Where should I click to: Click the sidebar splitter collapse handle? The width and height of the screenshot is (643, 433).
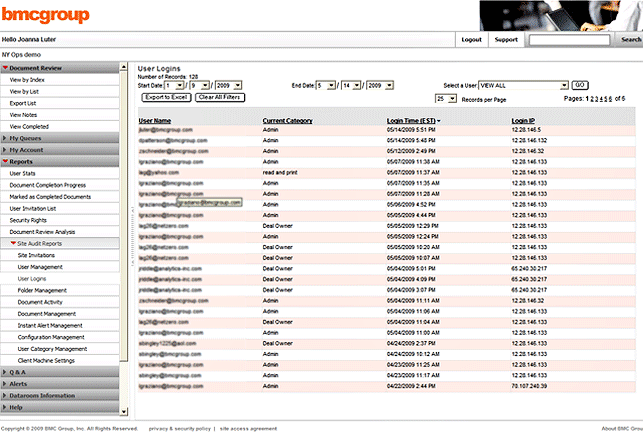pos(132,237)
